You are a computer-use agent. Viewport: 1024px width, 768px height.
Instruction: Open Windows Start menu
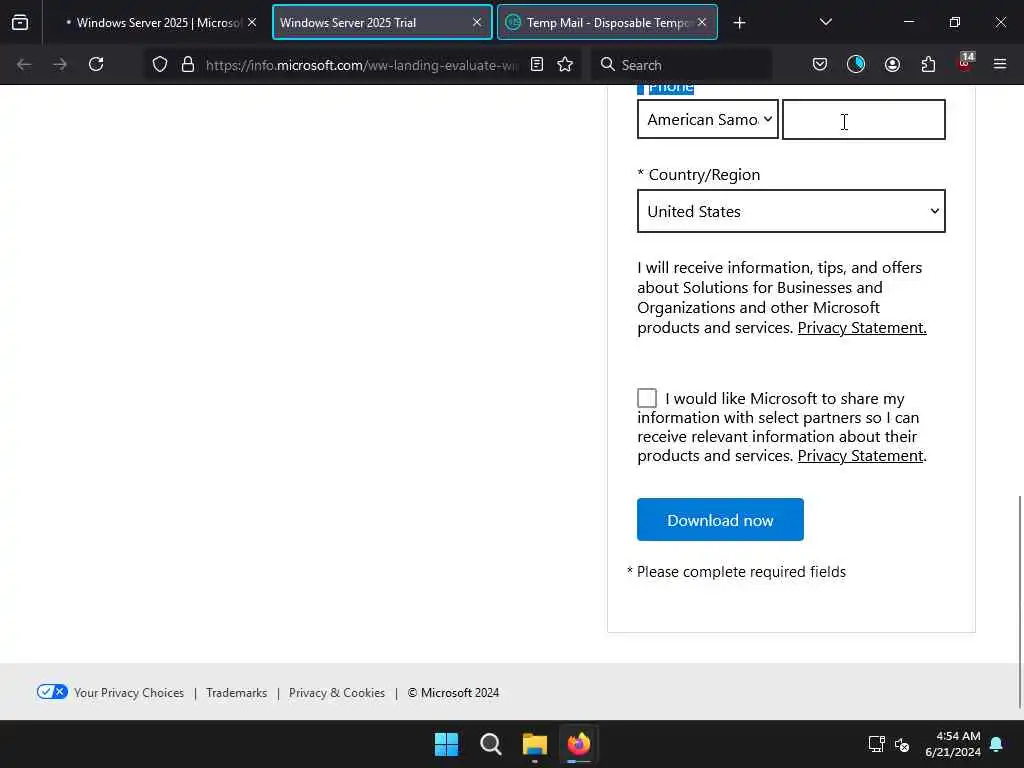447,744
